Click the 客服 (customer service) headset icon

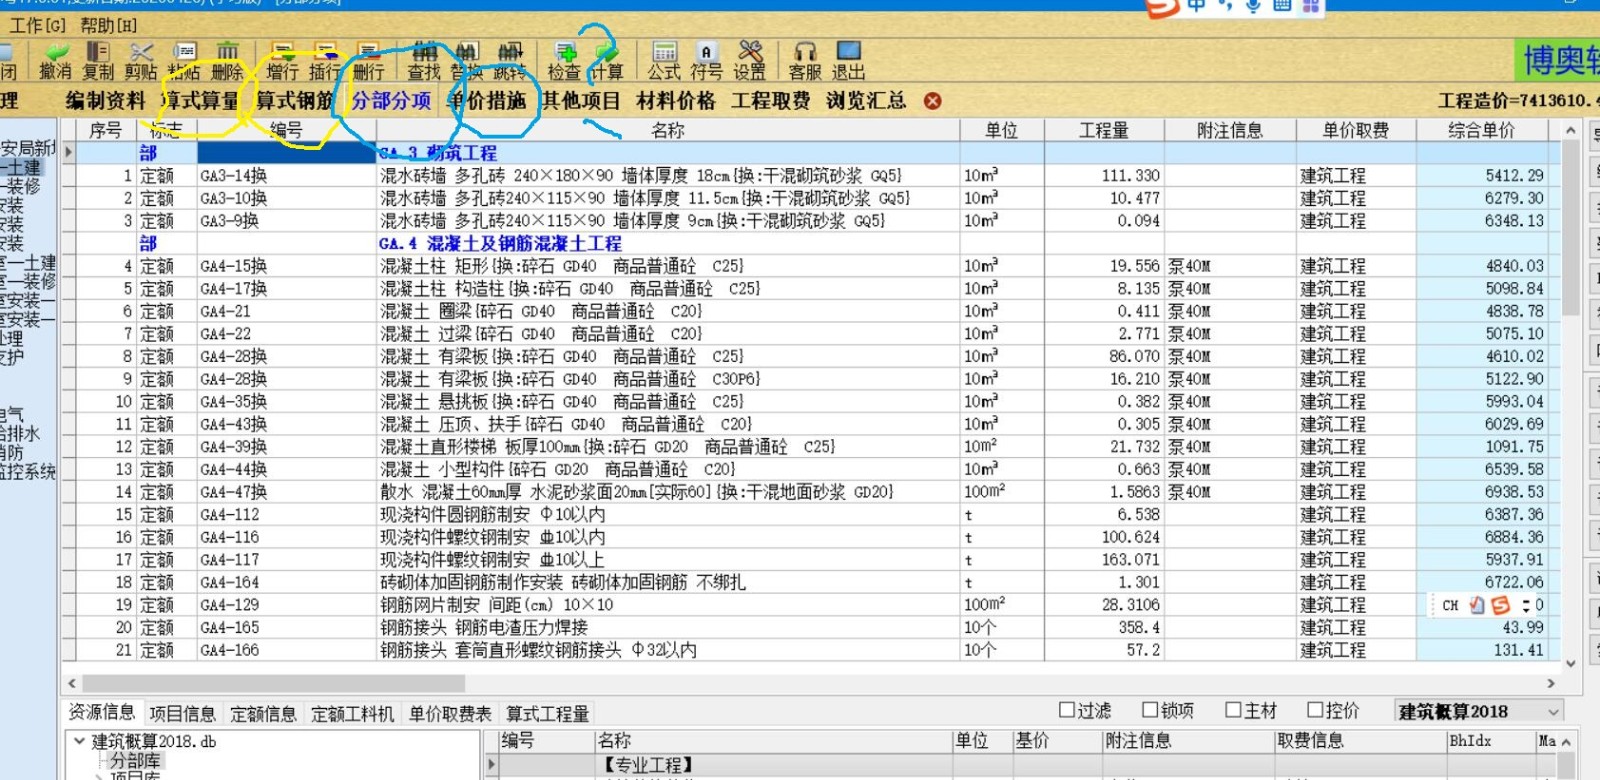(x=804, y=60)
